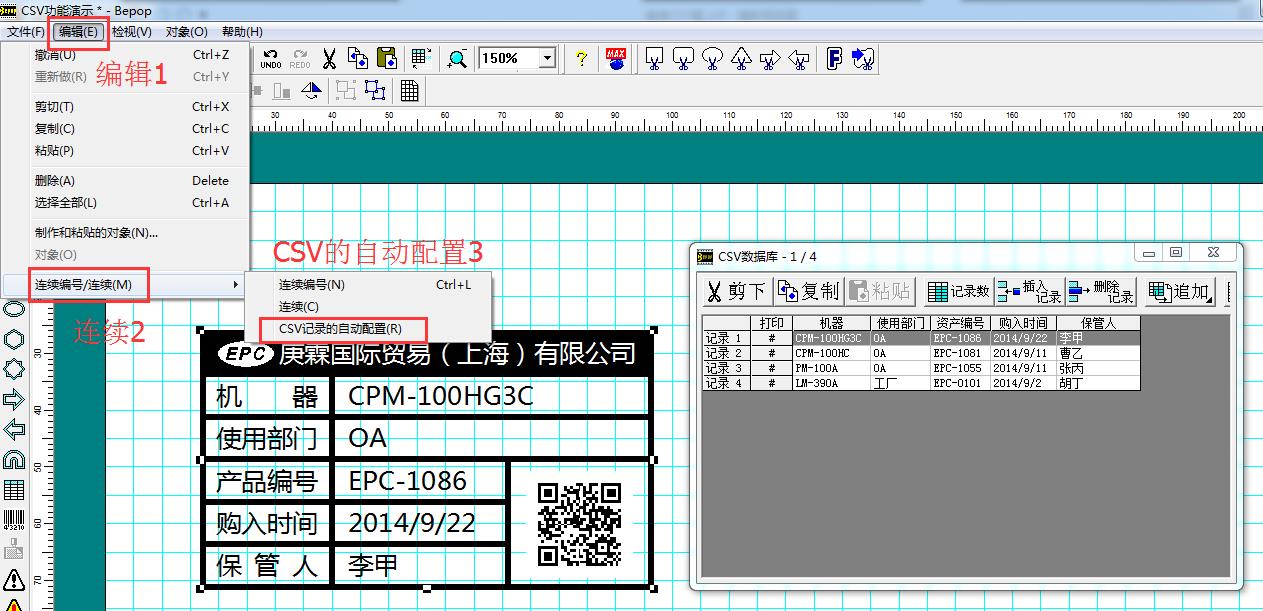Select the barcode tool in left toolbar

tap(14, 519)
